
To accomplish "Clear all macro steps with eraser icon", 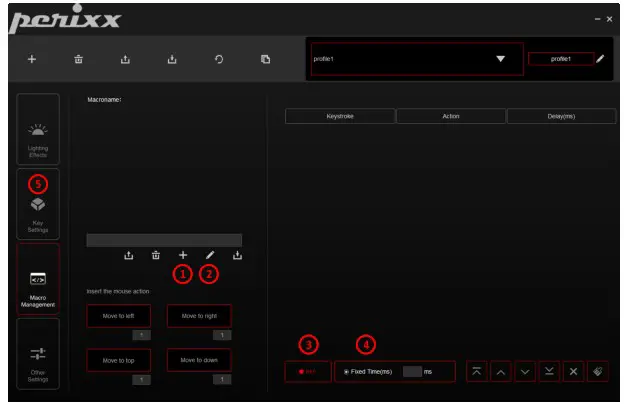I will pyautogui.click(x=598, y=372).
